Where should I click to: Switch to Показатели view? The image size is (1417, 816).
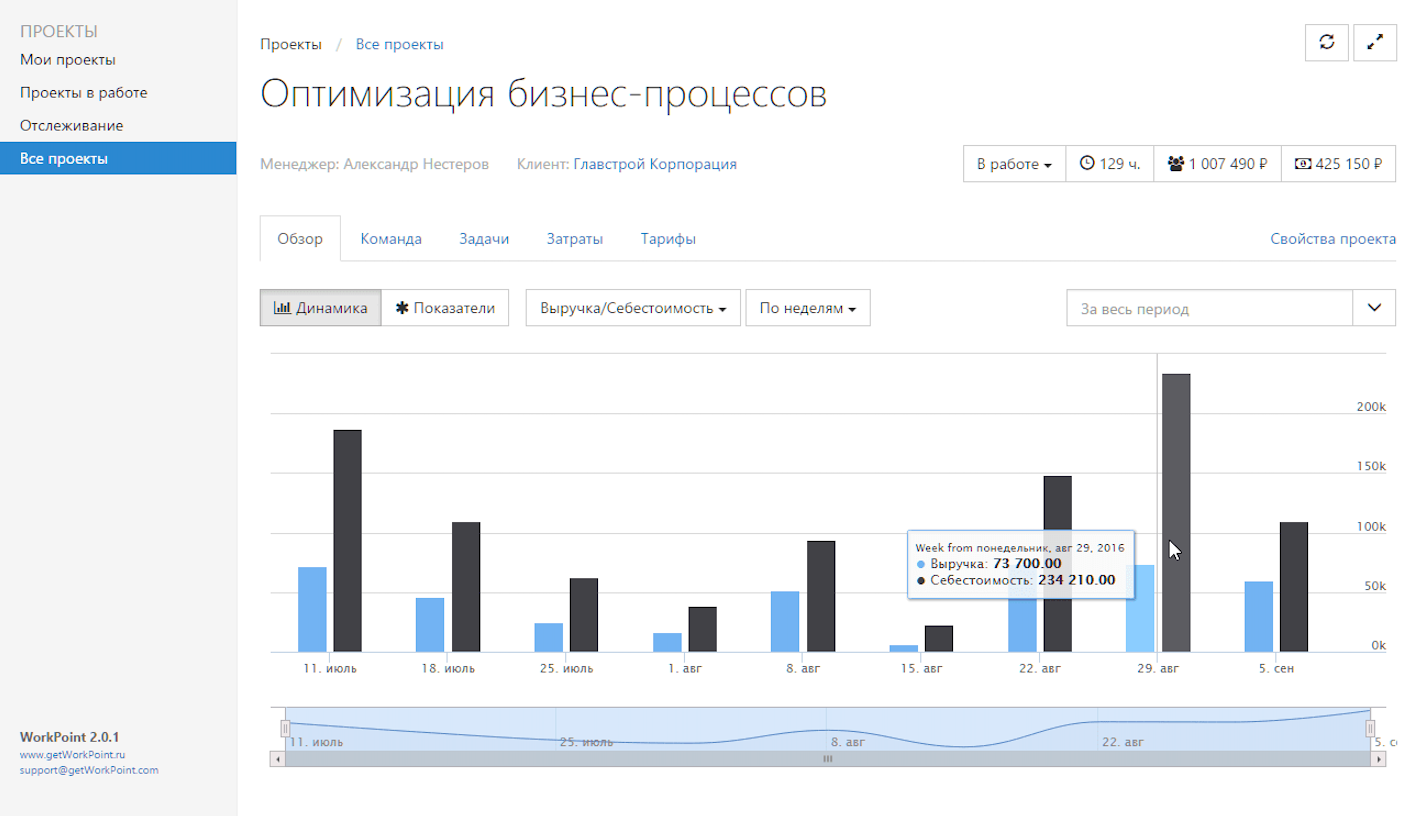(x=445, y=308)
